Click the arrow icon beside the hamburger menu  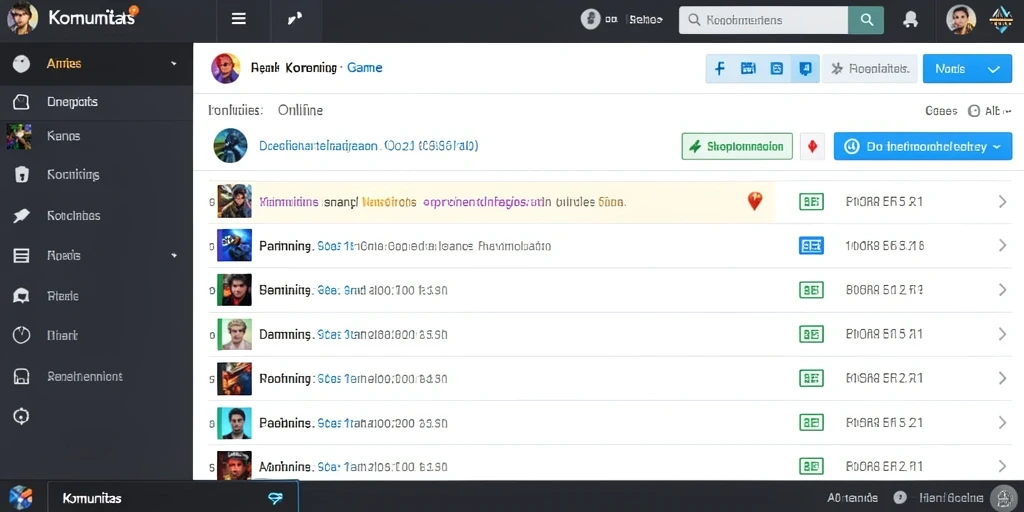click(295, 19)
